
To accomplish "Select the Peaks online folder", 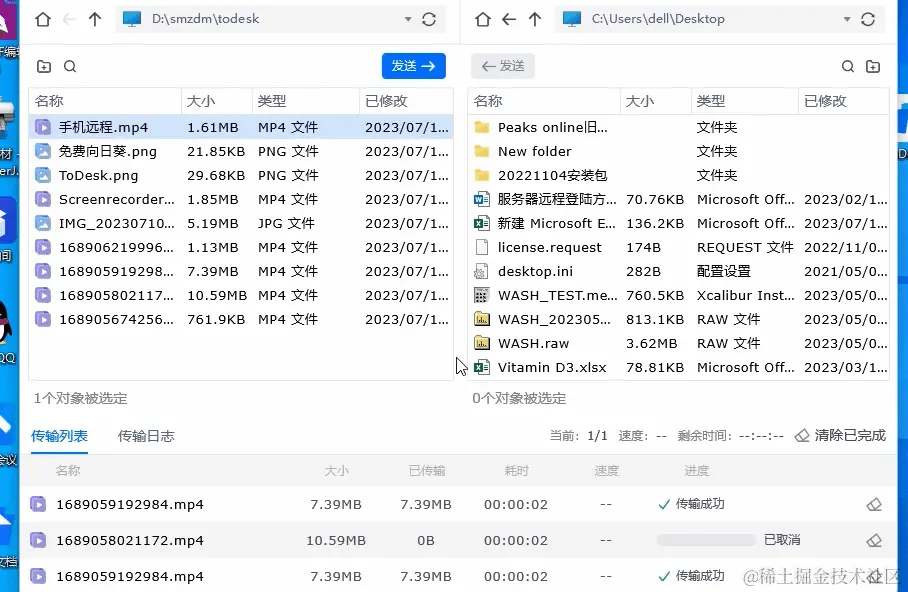I will point(678,127).
